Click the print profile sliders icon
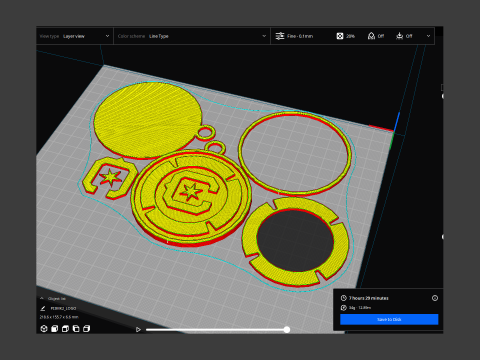This screenshot has height=360, width=480. tap(280, 36)
